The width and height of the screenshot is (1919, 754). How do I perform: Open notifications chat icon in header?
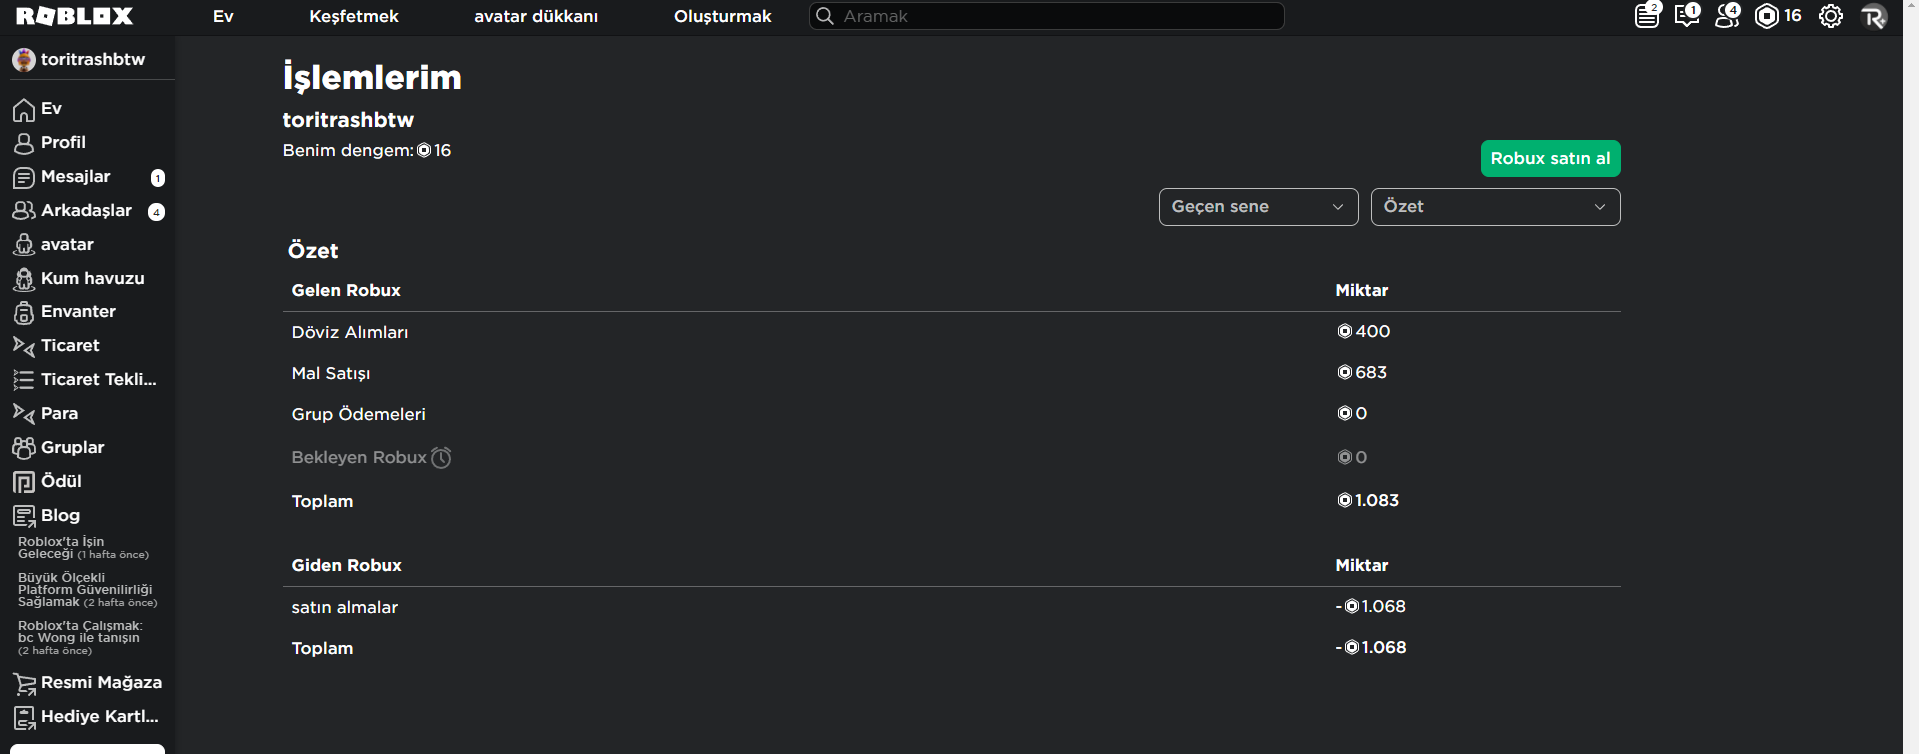(1687, 16)
